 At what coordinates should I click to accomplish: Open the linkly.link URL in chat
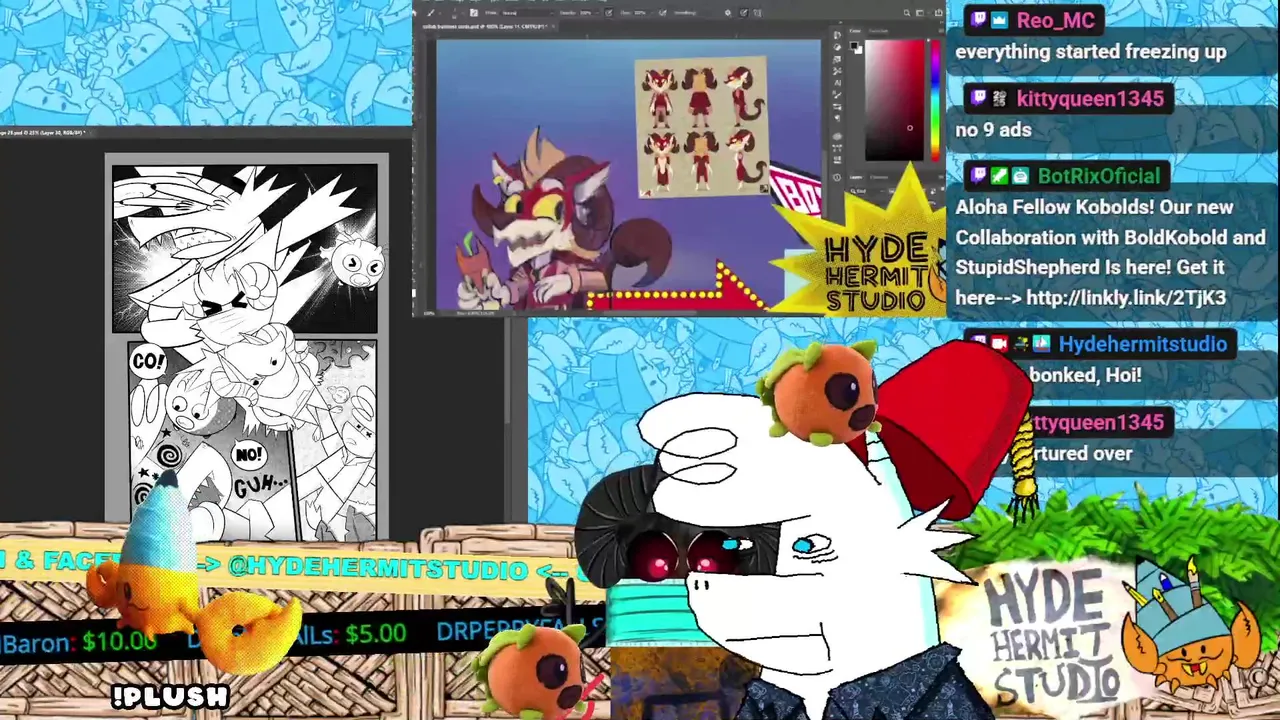coord(1125,298)
